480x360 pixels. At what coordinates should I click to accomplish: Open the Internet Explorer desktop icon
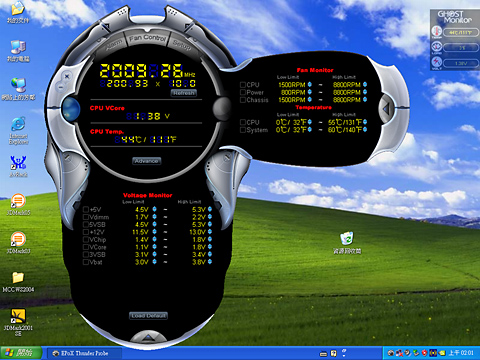pos(18,131)
